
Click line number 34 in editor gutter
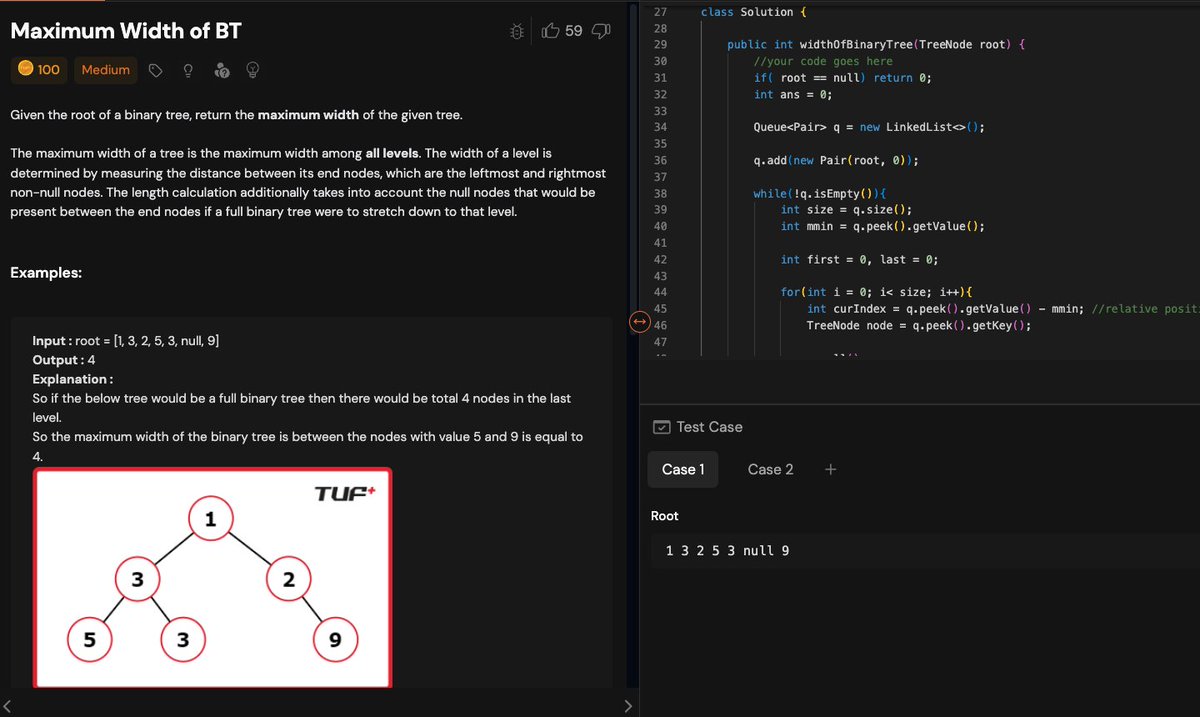659,127
